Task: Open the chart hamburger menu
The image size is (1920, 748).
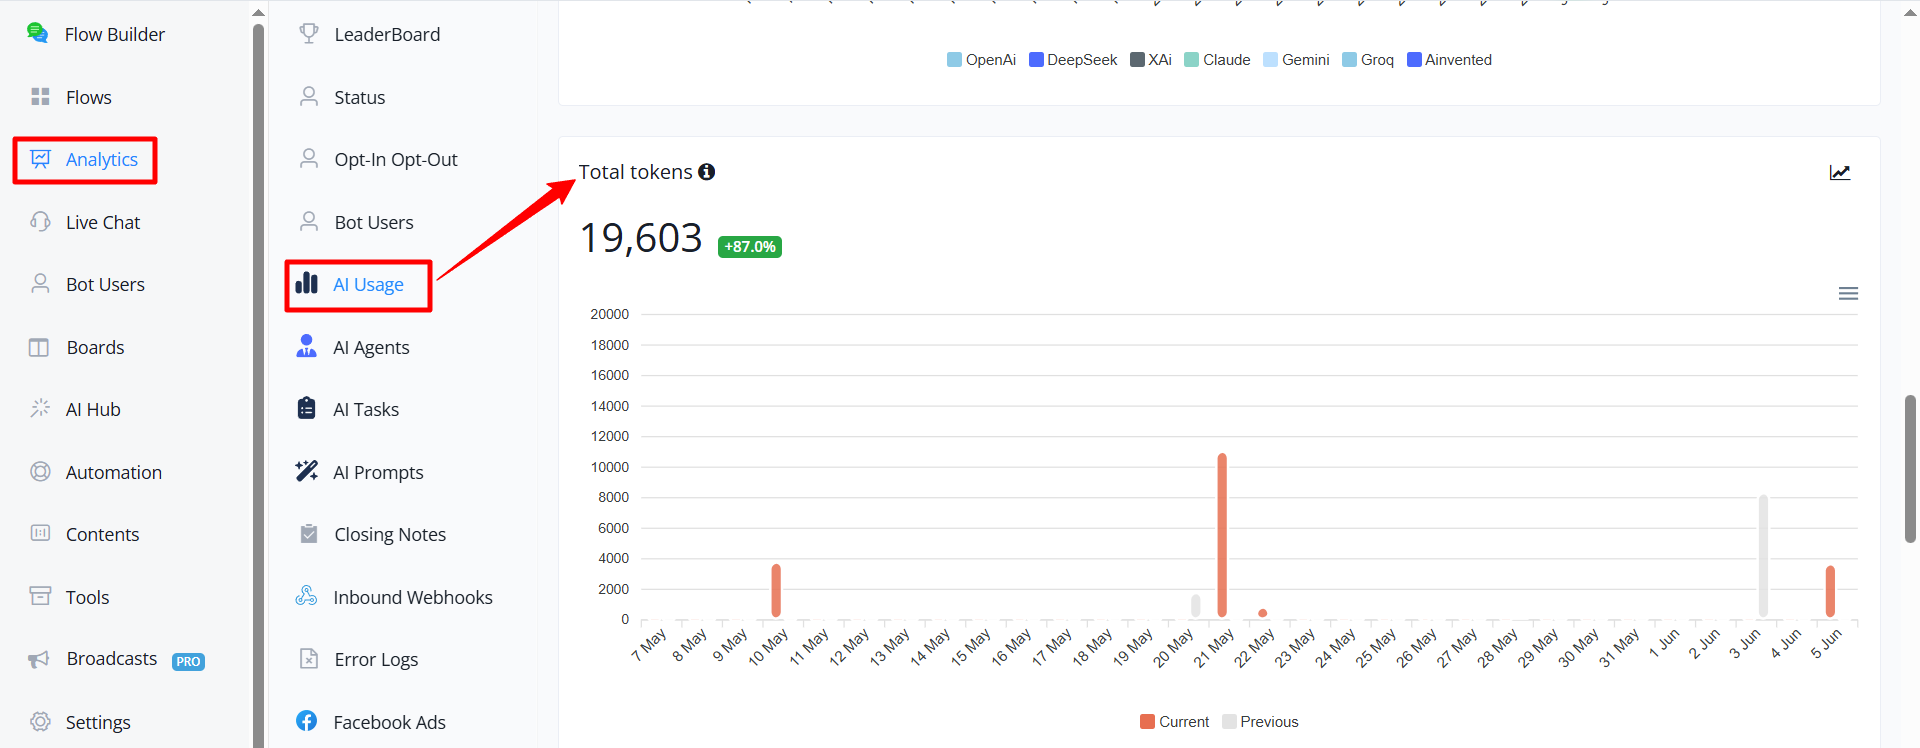Action: pos(1848,293)
